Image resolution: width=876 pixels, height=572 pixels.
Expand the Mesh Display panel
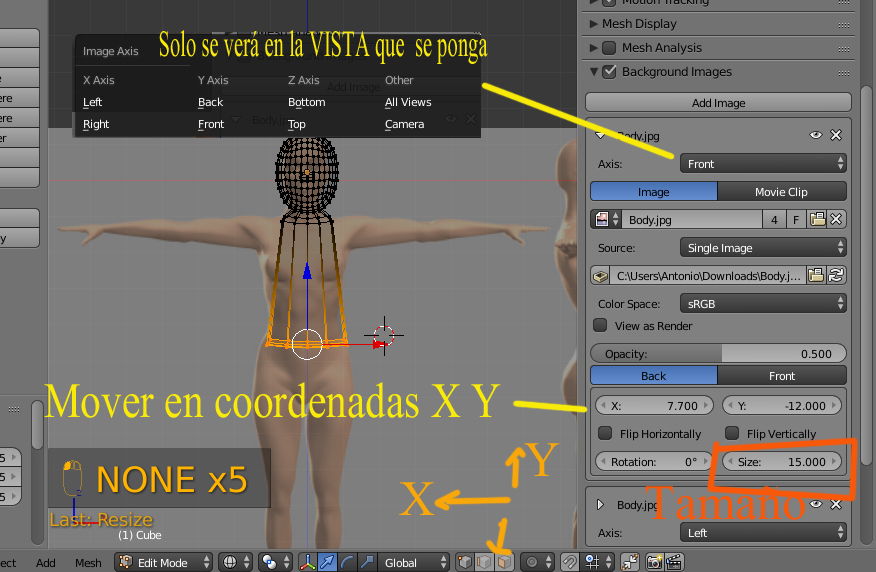(x=593, y=24)
